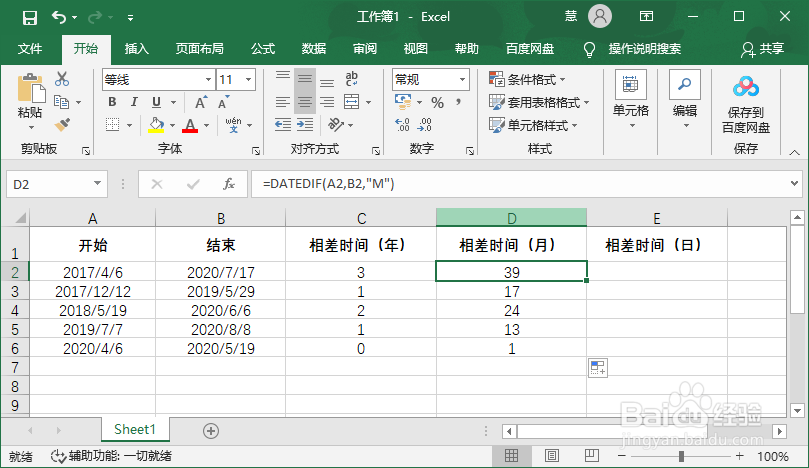Switch to Page Layout view

[x=552, y=456]
